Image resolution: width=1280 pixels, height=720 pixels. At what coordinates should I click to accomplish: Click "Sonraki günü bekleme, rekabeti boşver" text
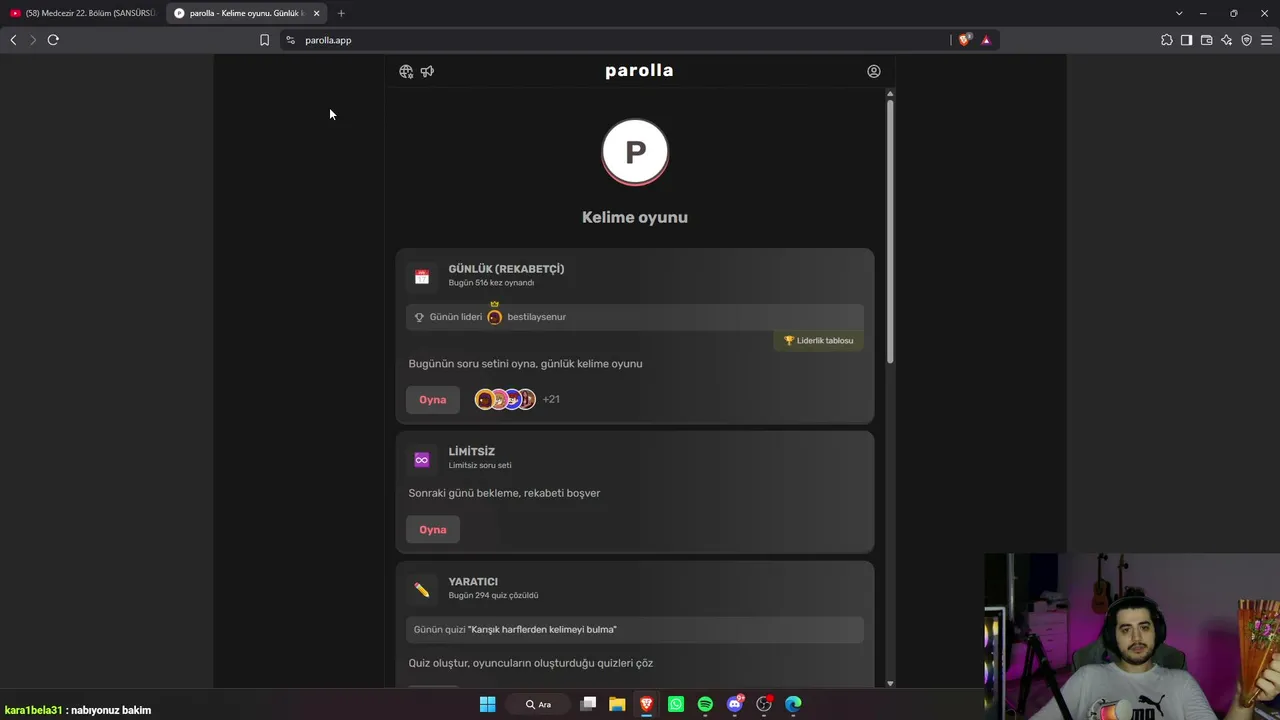(504, 493)
